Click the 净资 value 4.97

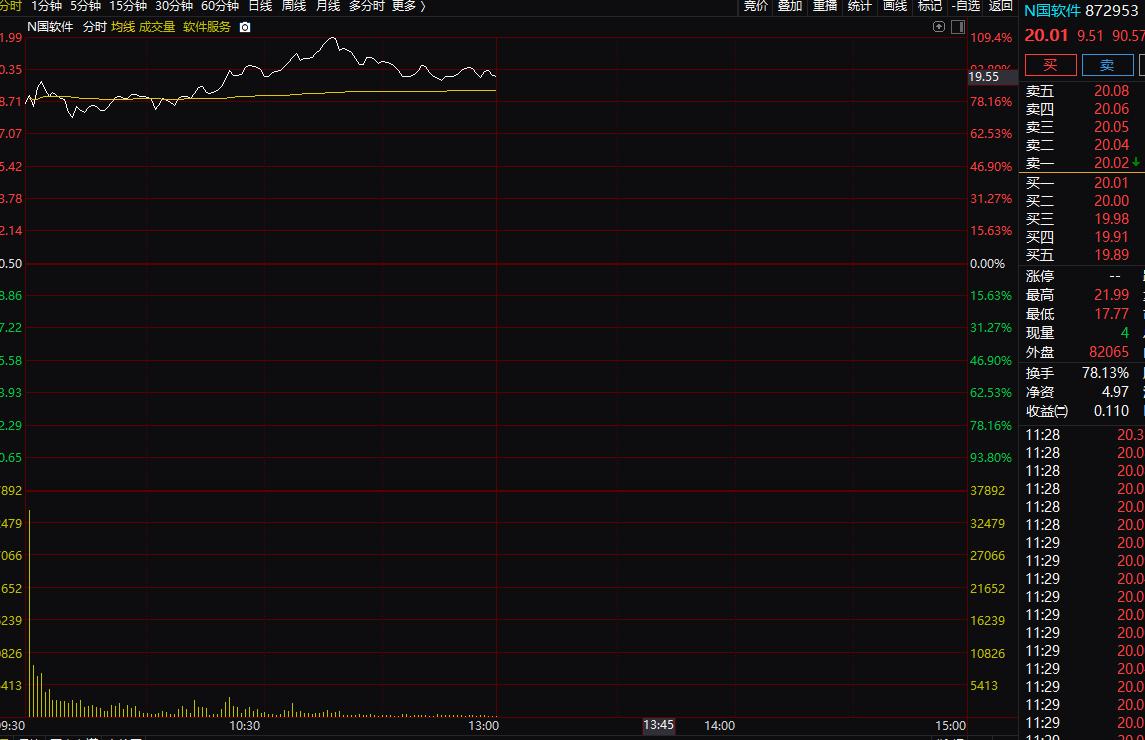tap(1115, 392)
